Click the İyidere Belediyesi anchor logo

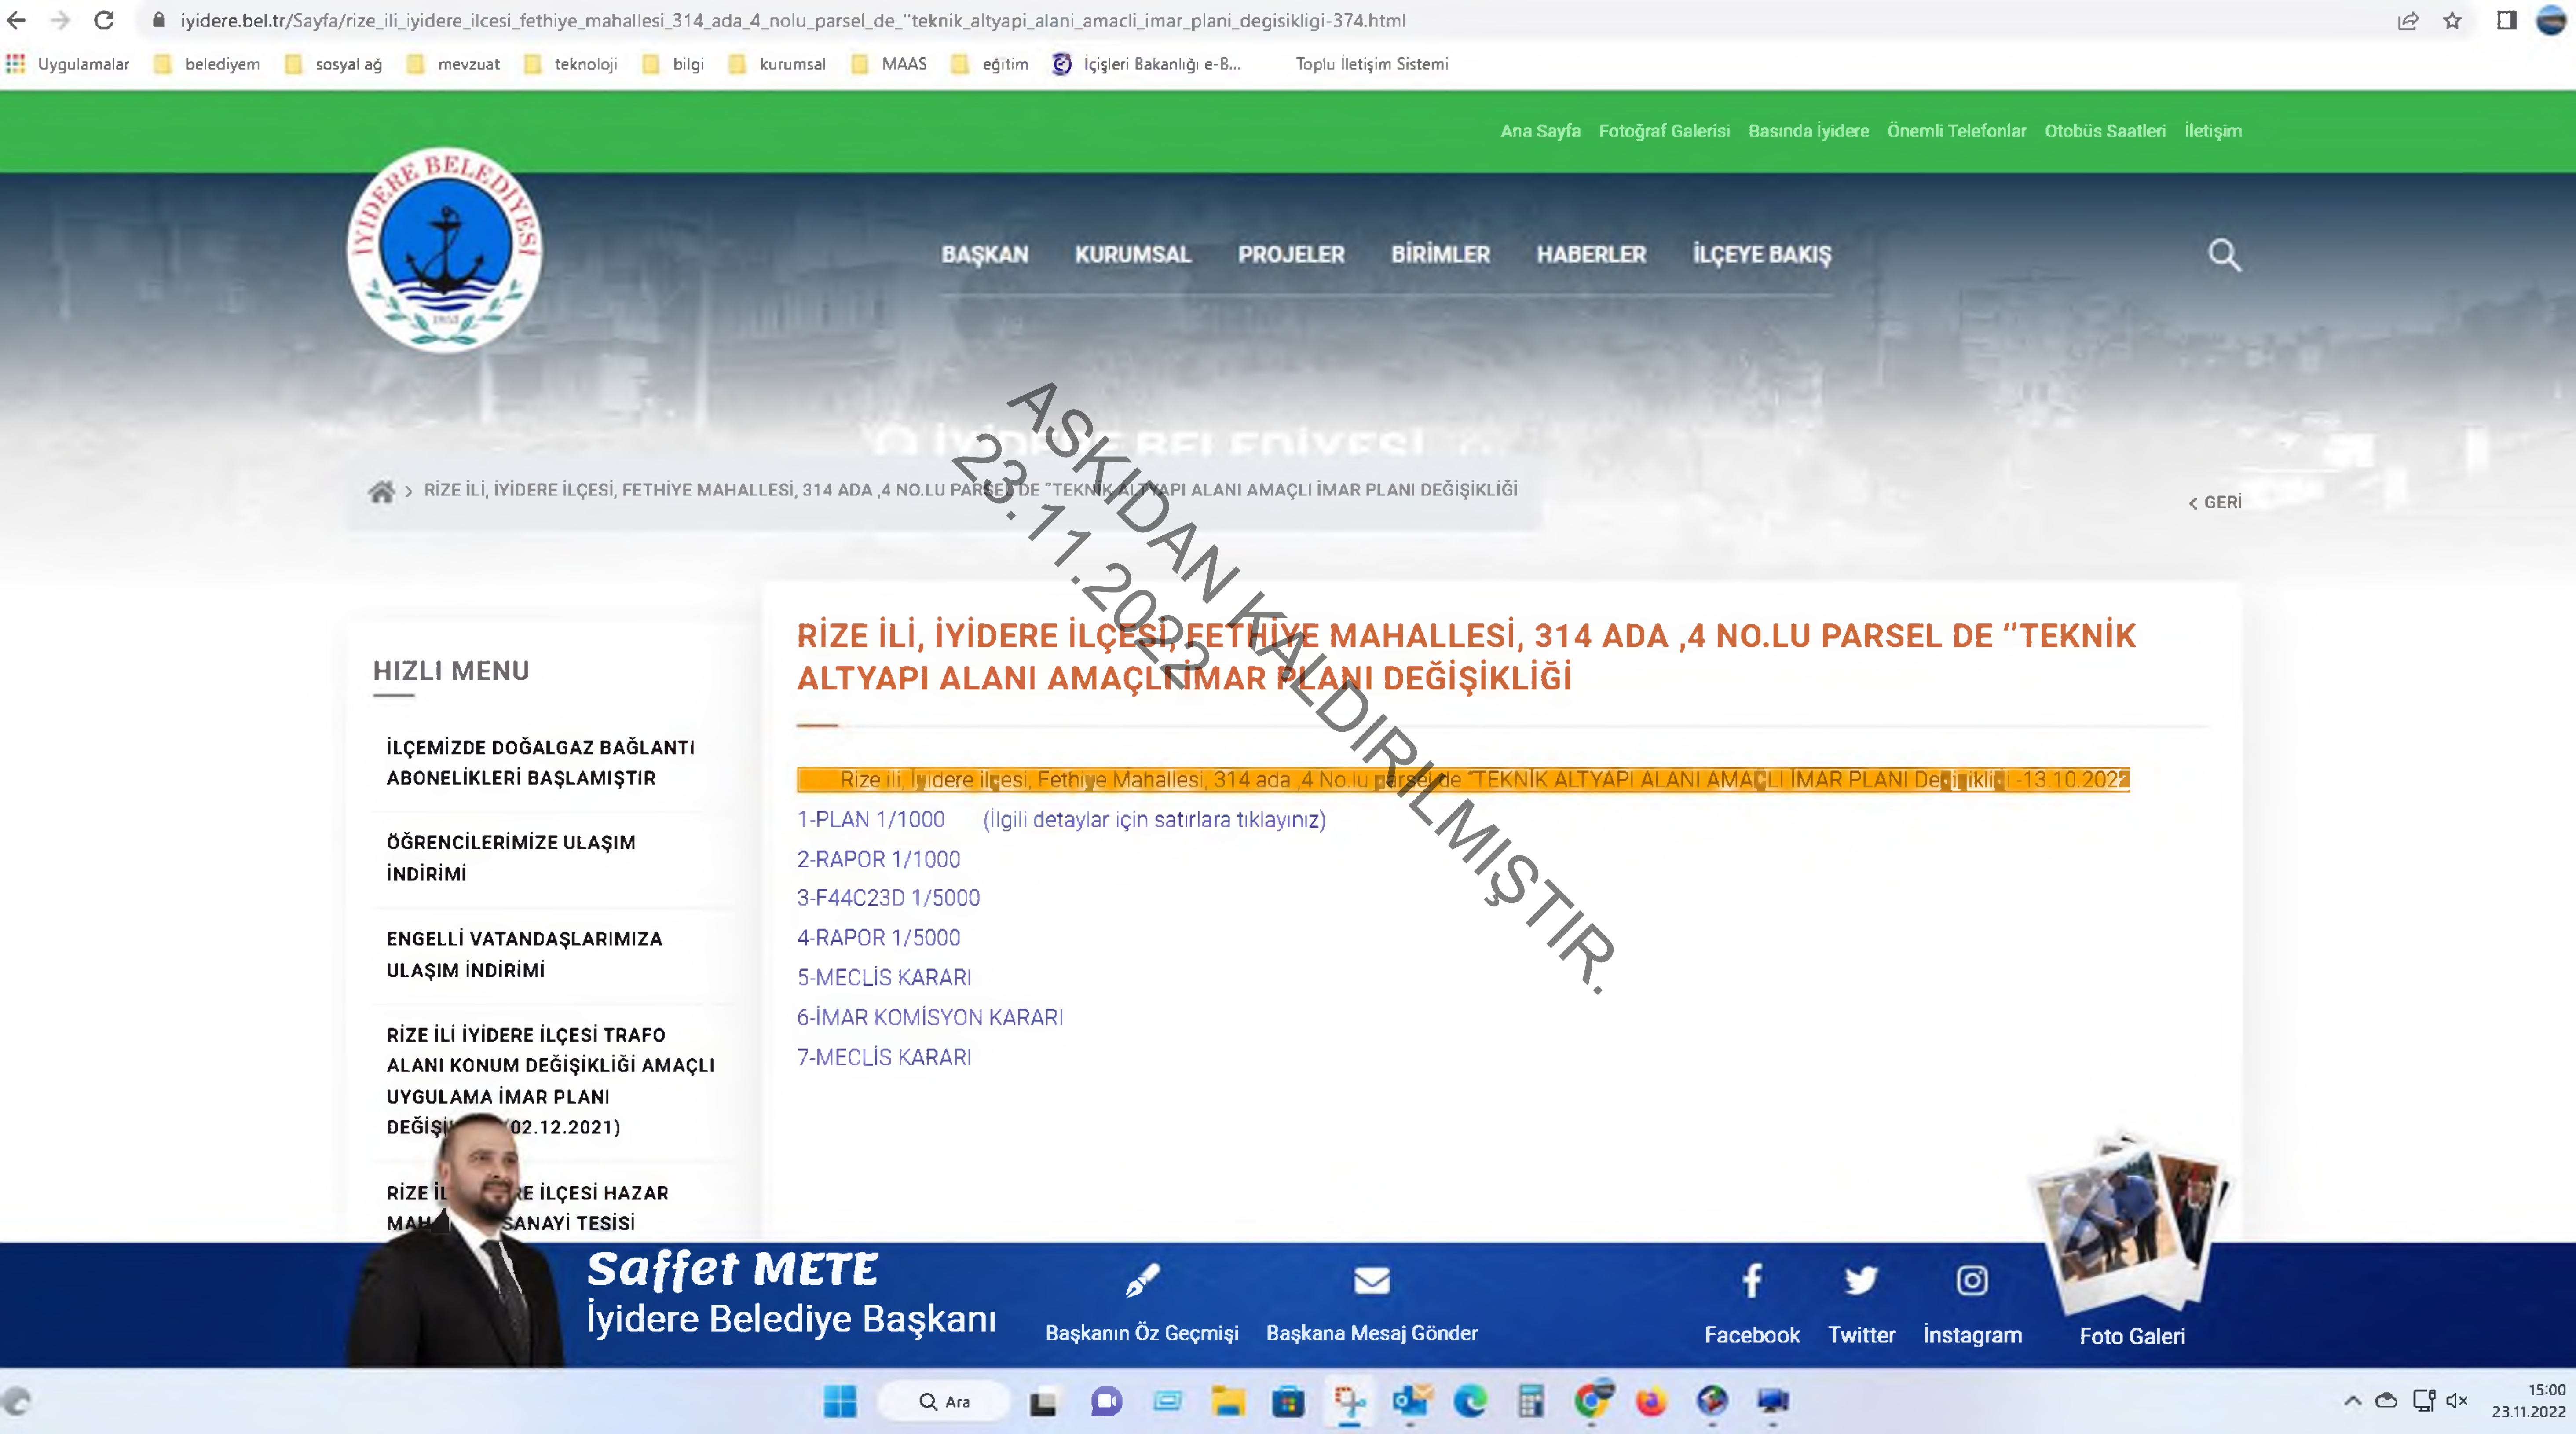[x=445, y=250]
